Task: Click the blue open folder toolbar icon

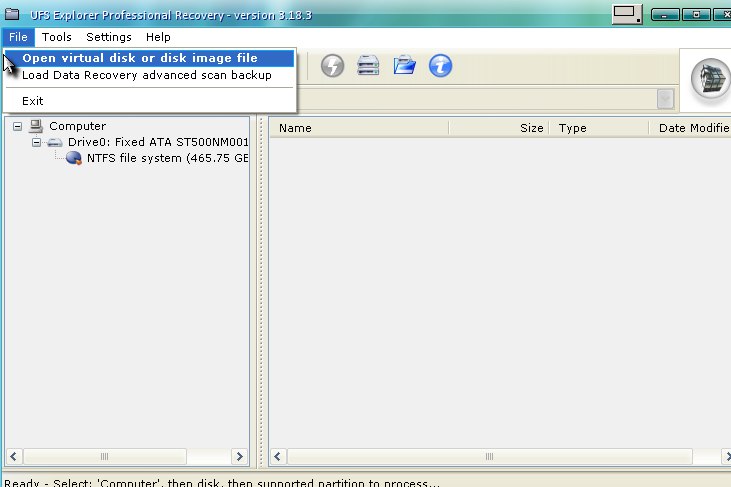Action: [x=404, y=65]
